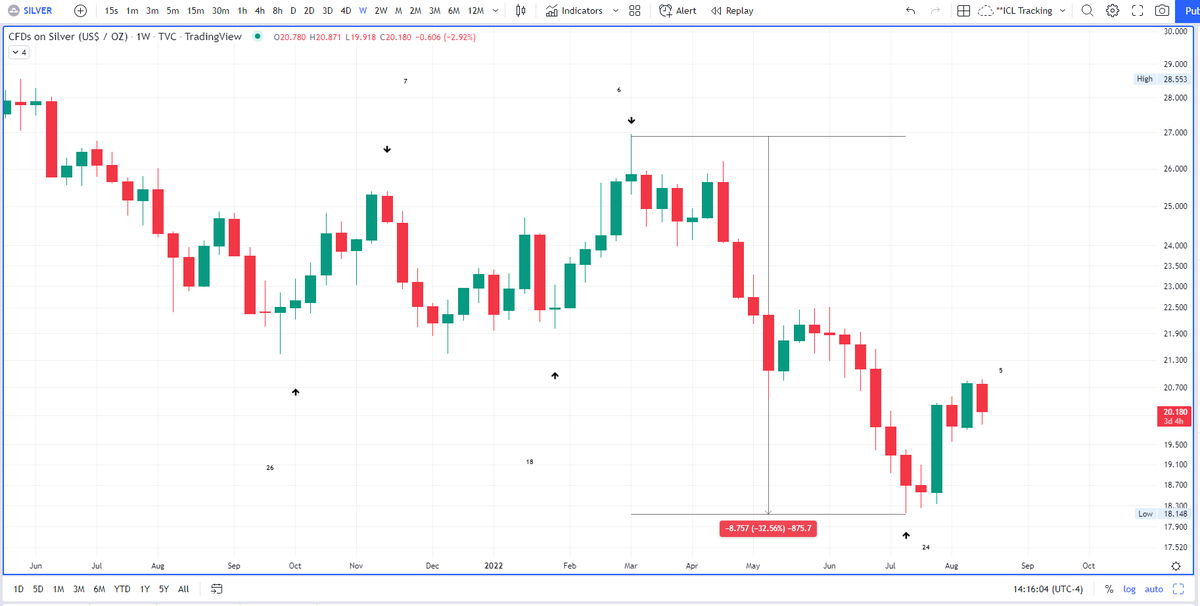
Task: Switch to the 8h timeframe
Action: (x=276, y=10)
